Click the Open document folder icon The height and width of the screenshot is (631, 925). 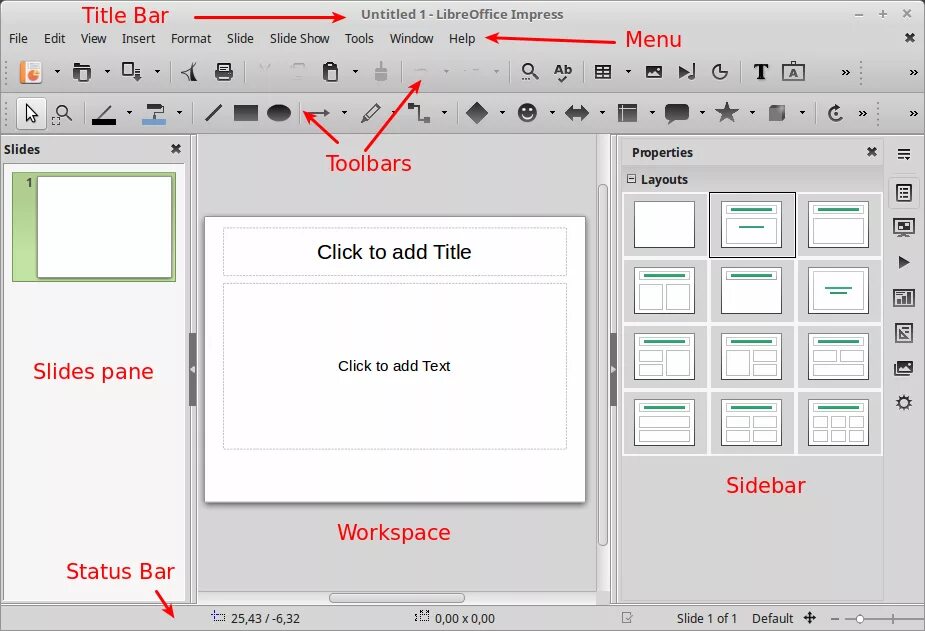point(81,72)
